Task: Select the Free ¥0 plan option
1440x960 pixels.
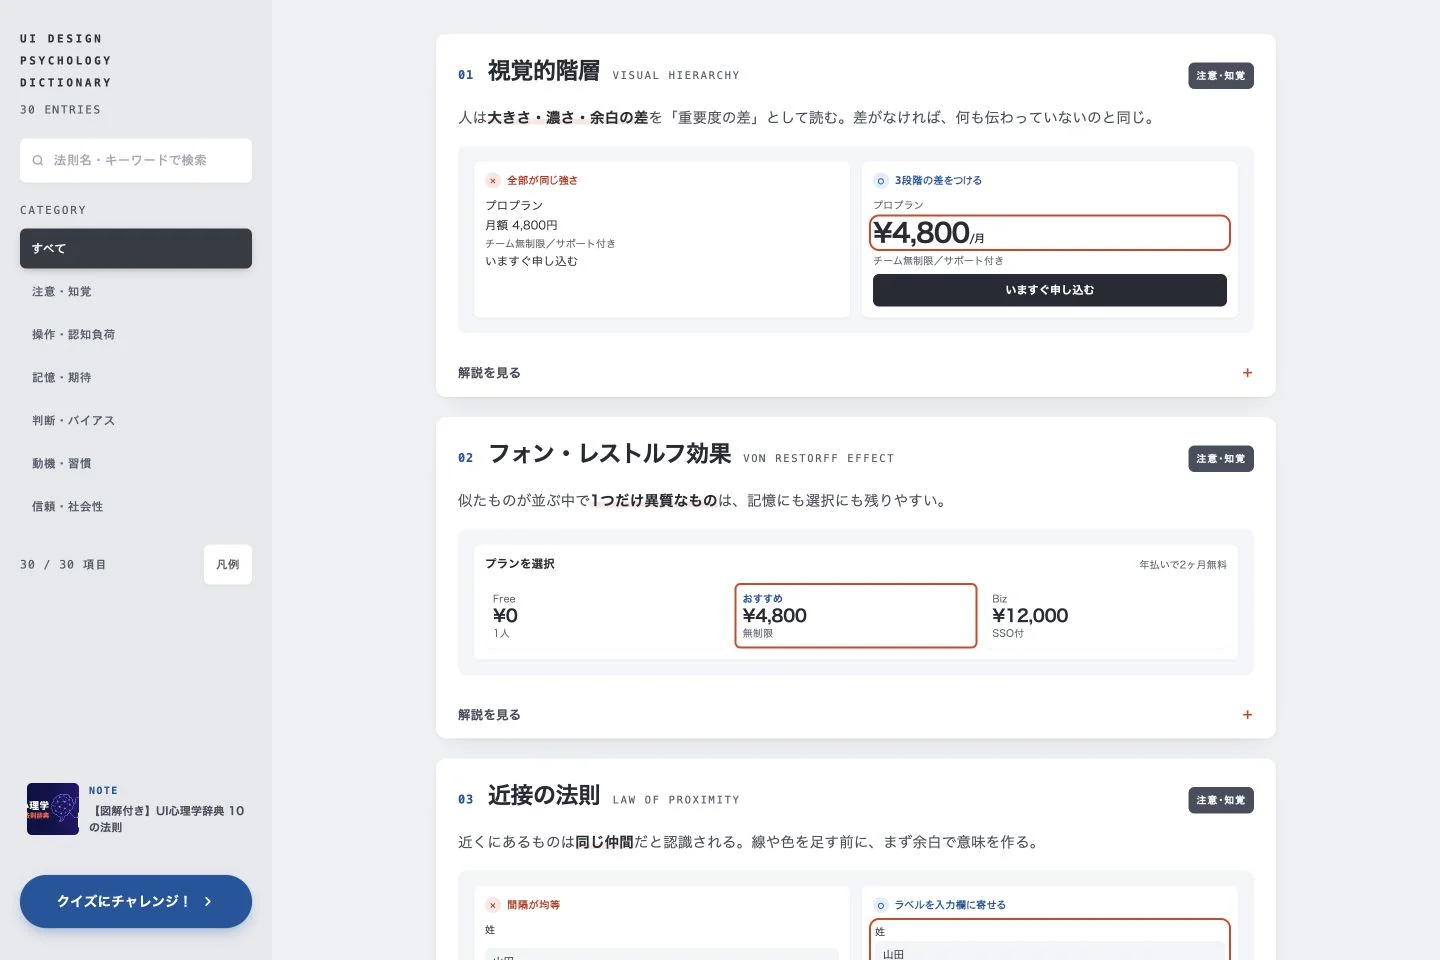Action: (x=608, y=616)
